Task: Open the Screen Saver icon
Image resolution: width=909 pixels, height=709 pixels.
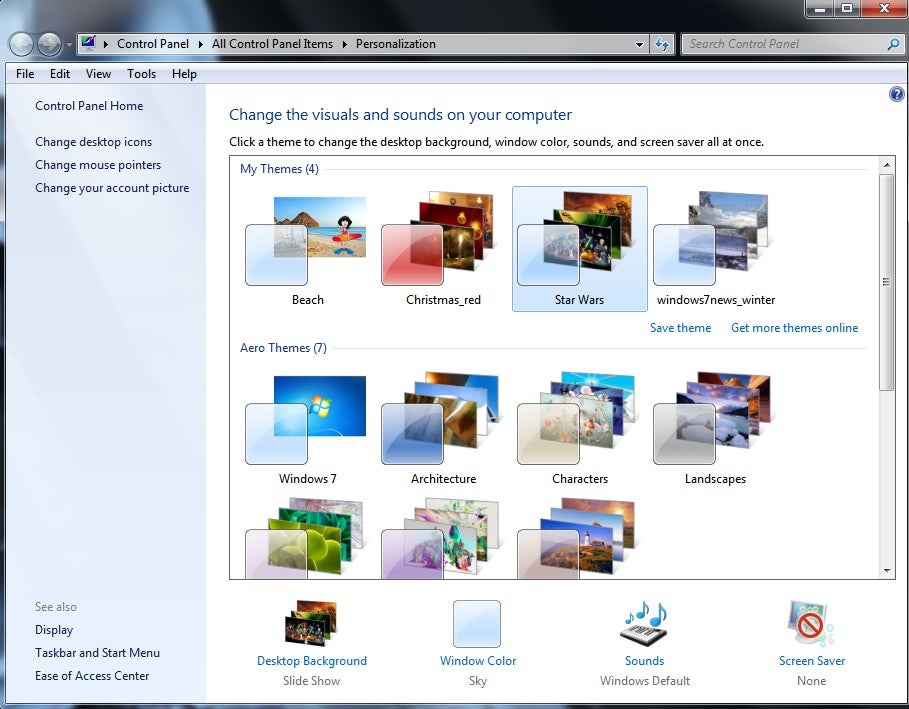Action: point(811,624)
